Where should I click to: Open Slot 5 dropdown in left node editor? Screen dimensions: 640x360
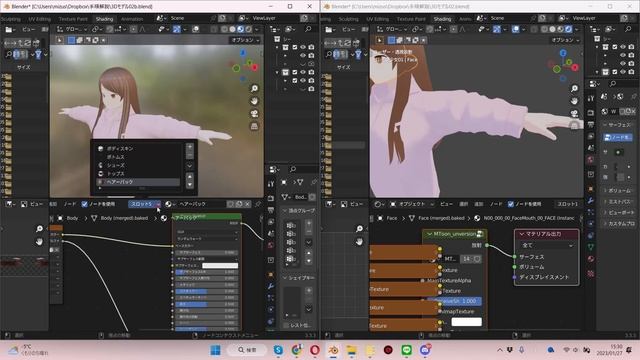(x=145, y=204)
